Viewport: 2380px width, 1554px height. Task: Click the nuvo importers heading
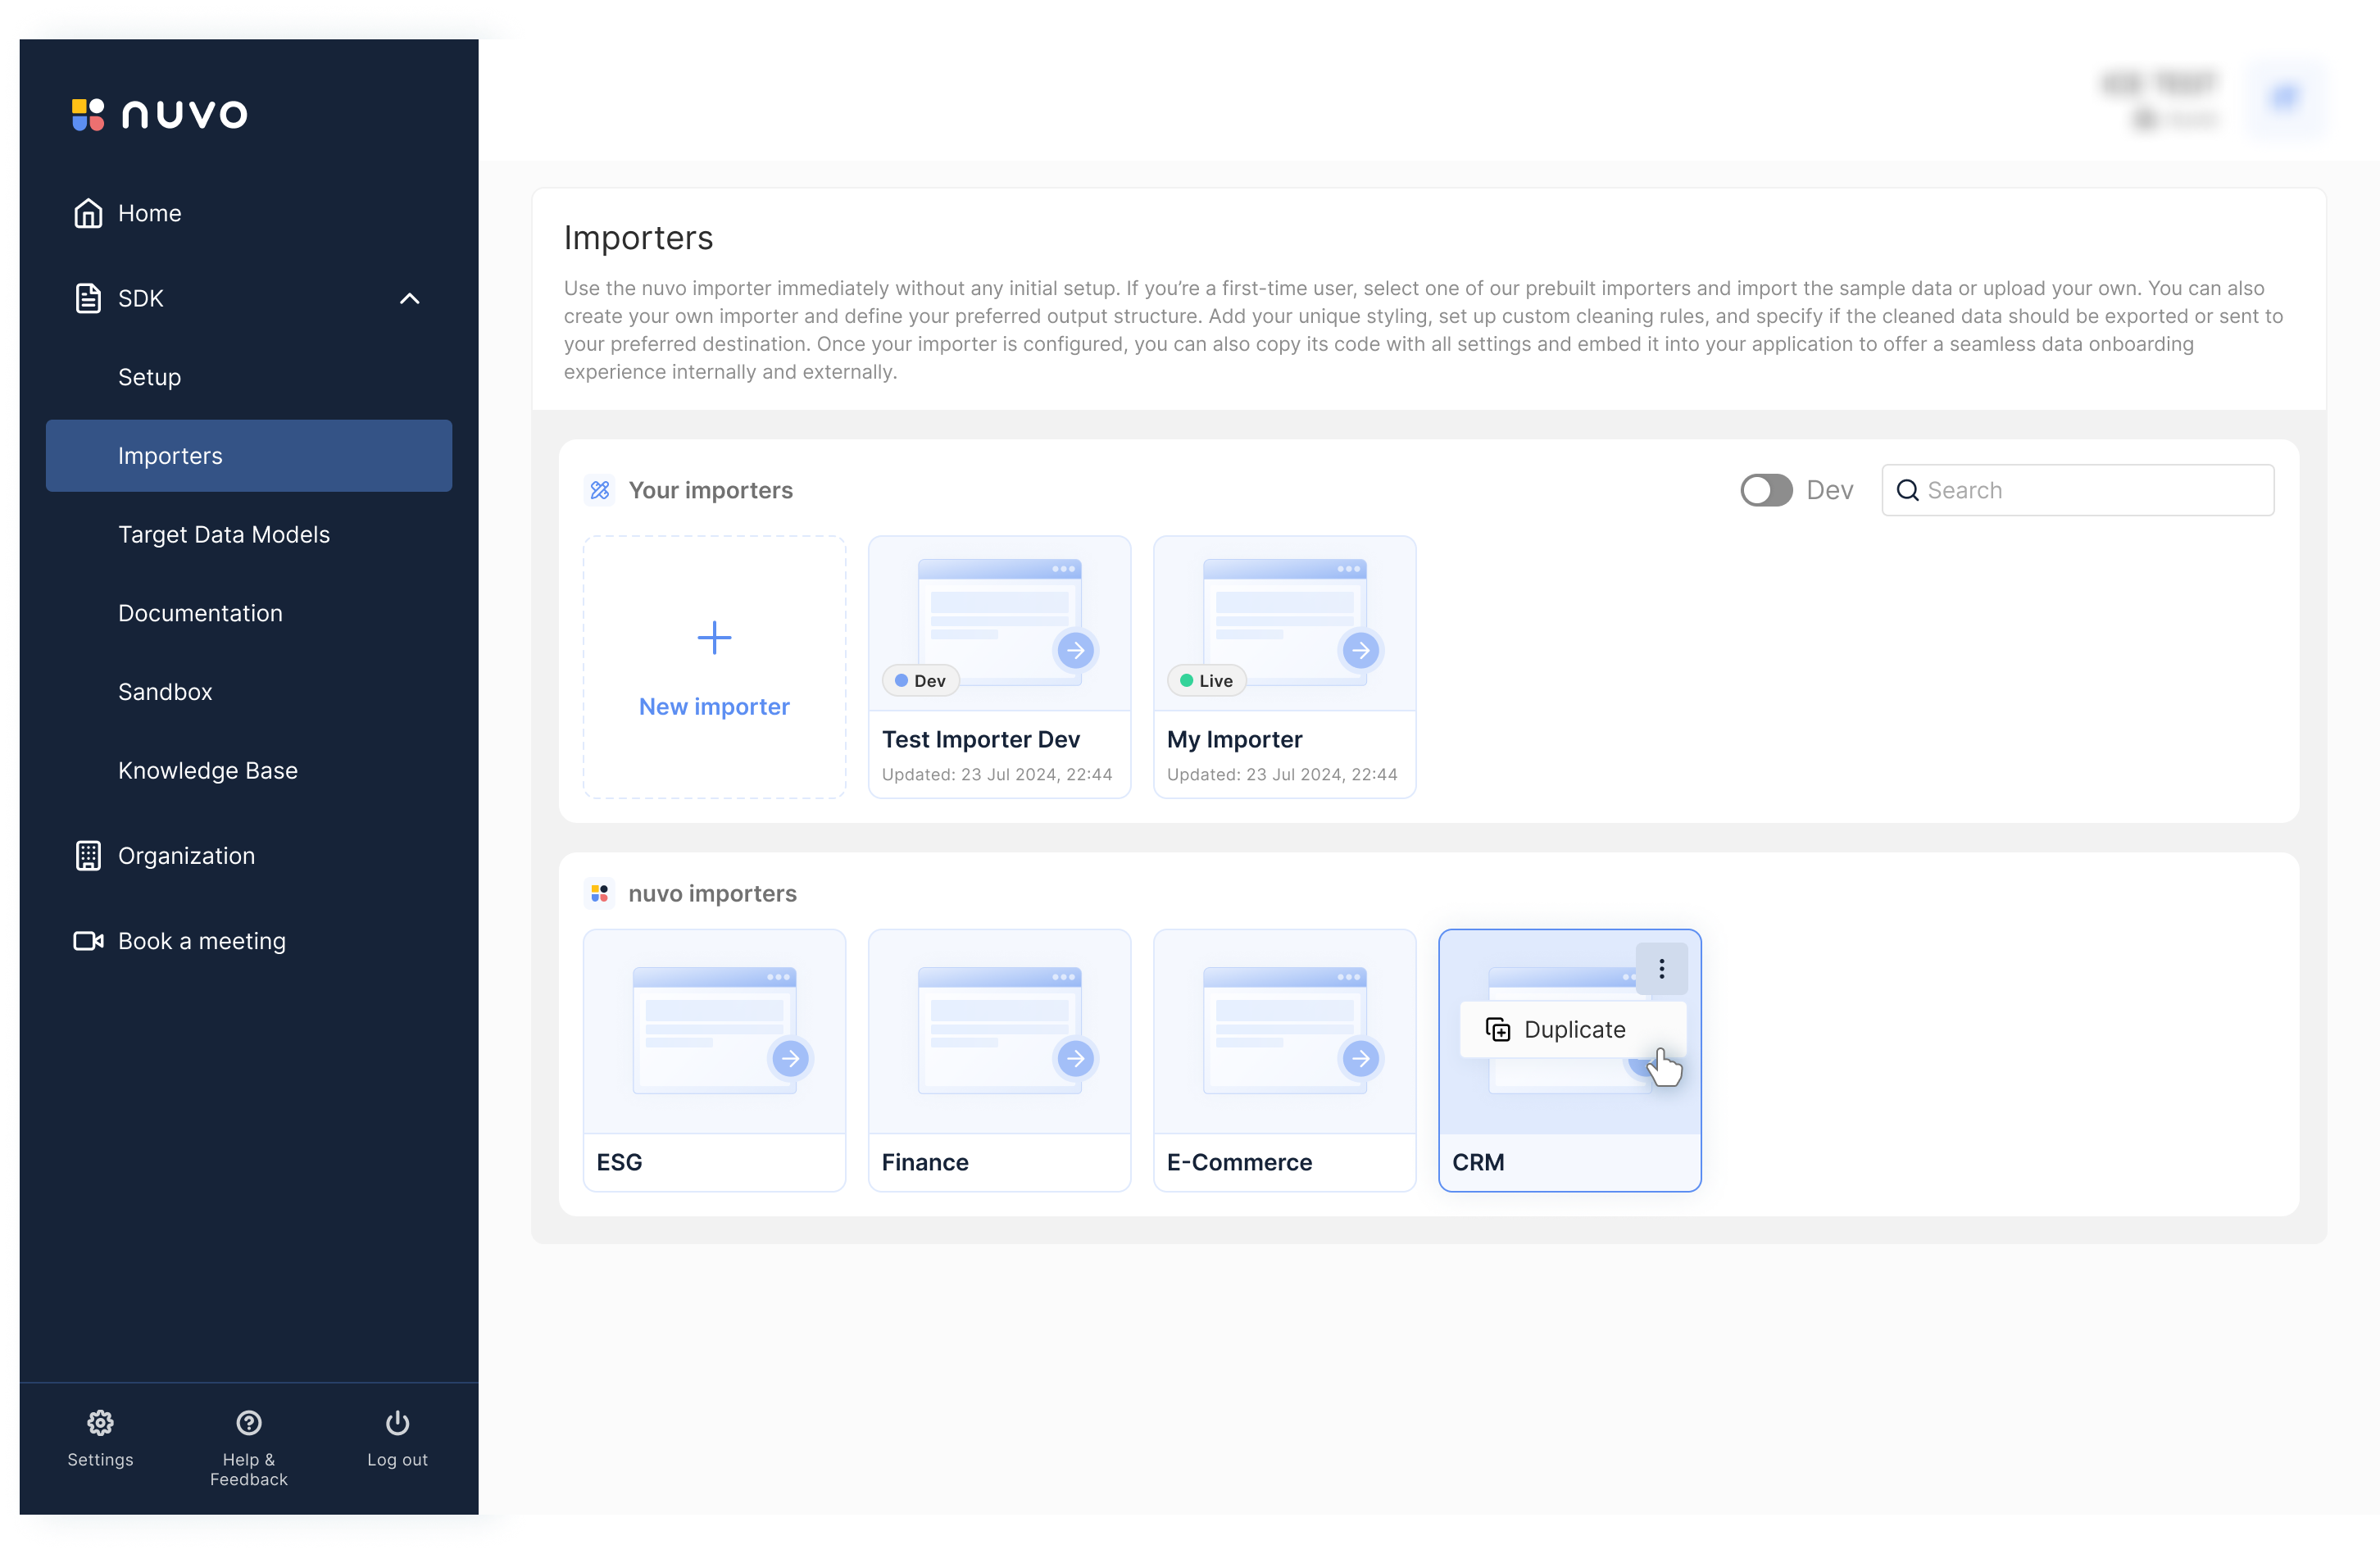point(712,893)
